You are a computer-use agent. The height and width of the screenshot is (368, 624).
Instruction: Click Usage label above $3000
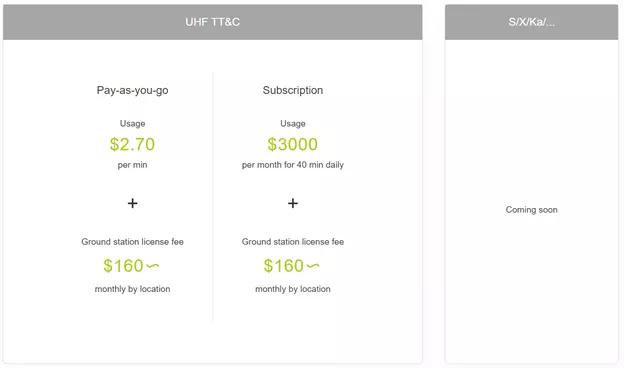(x=293, y=123)
